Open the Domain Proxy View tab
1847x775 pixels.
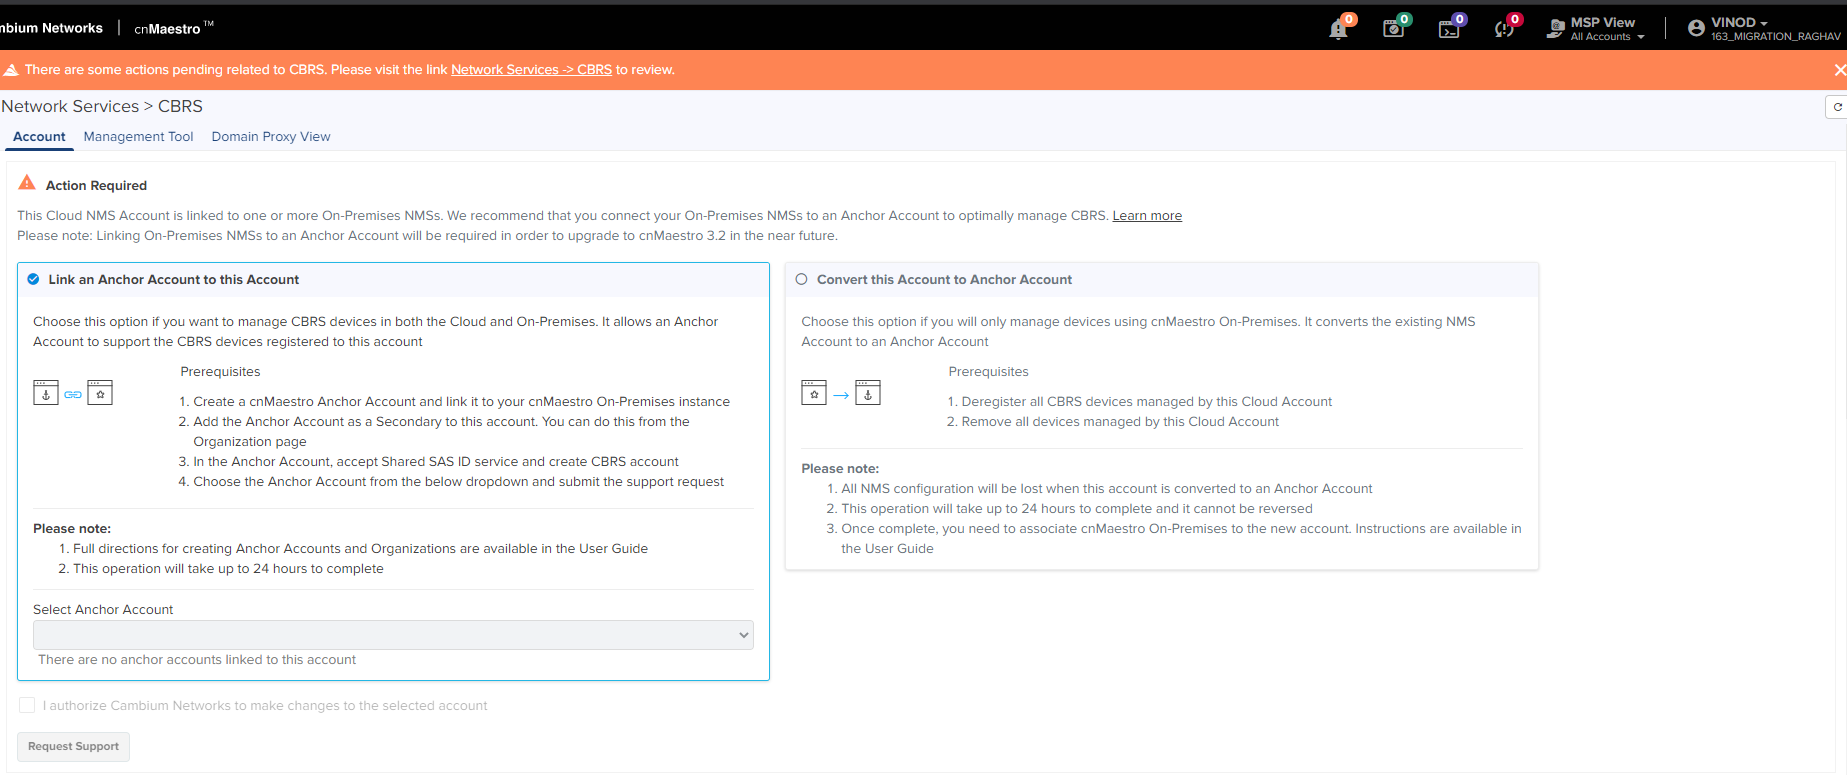271,137
